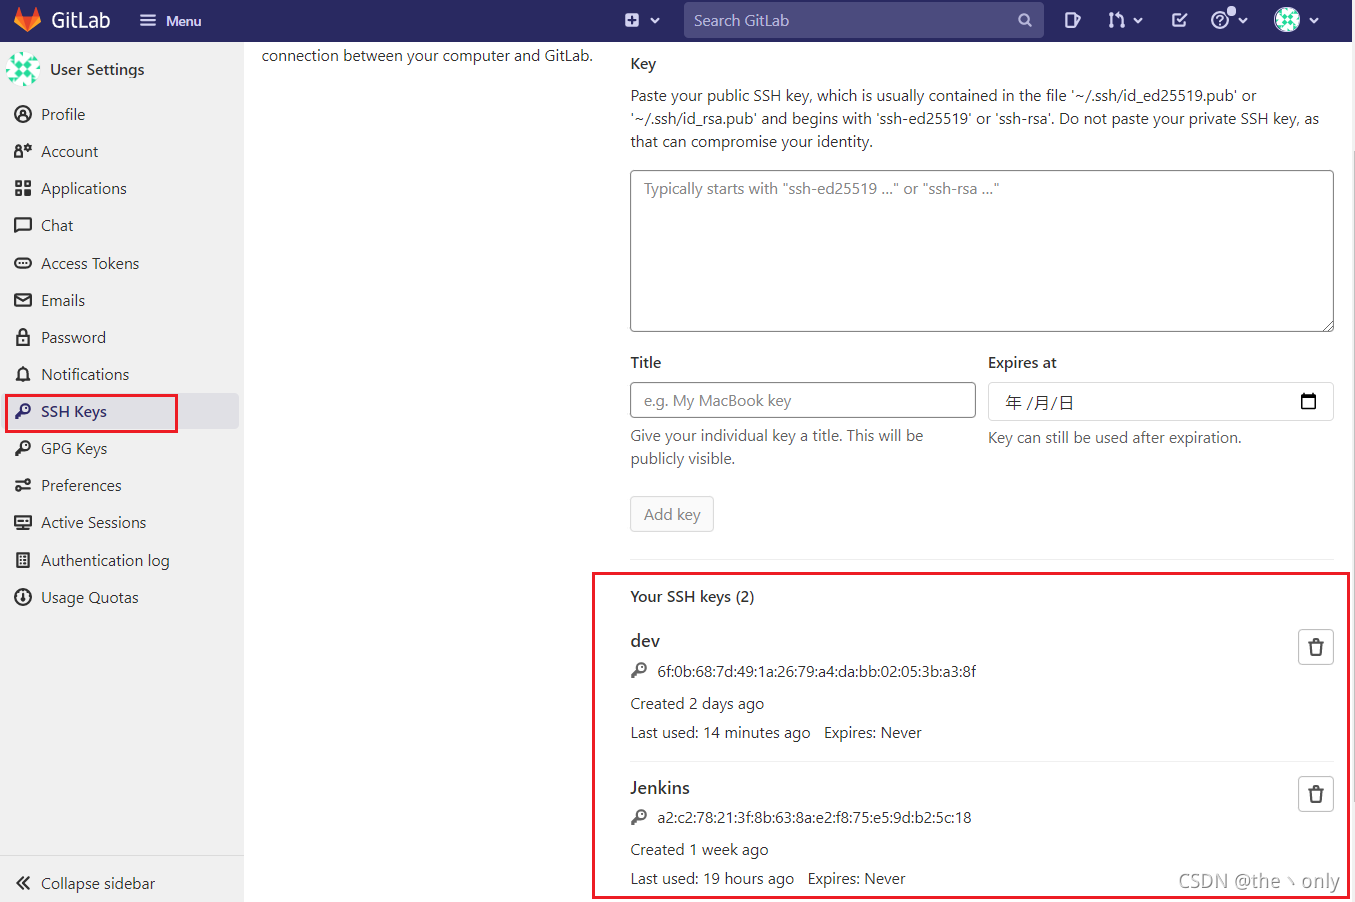The width and height of the screenshot is (1355, 902).
Task: Click the "Last used: 14 minutes ago" text
Action: (720, 733)
